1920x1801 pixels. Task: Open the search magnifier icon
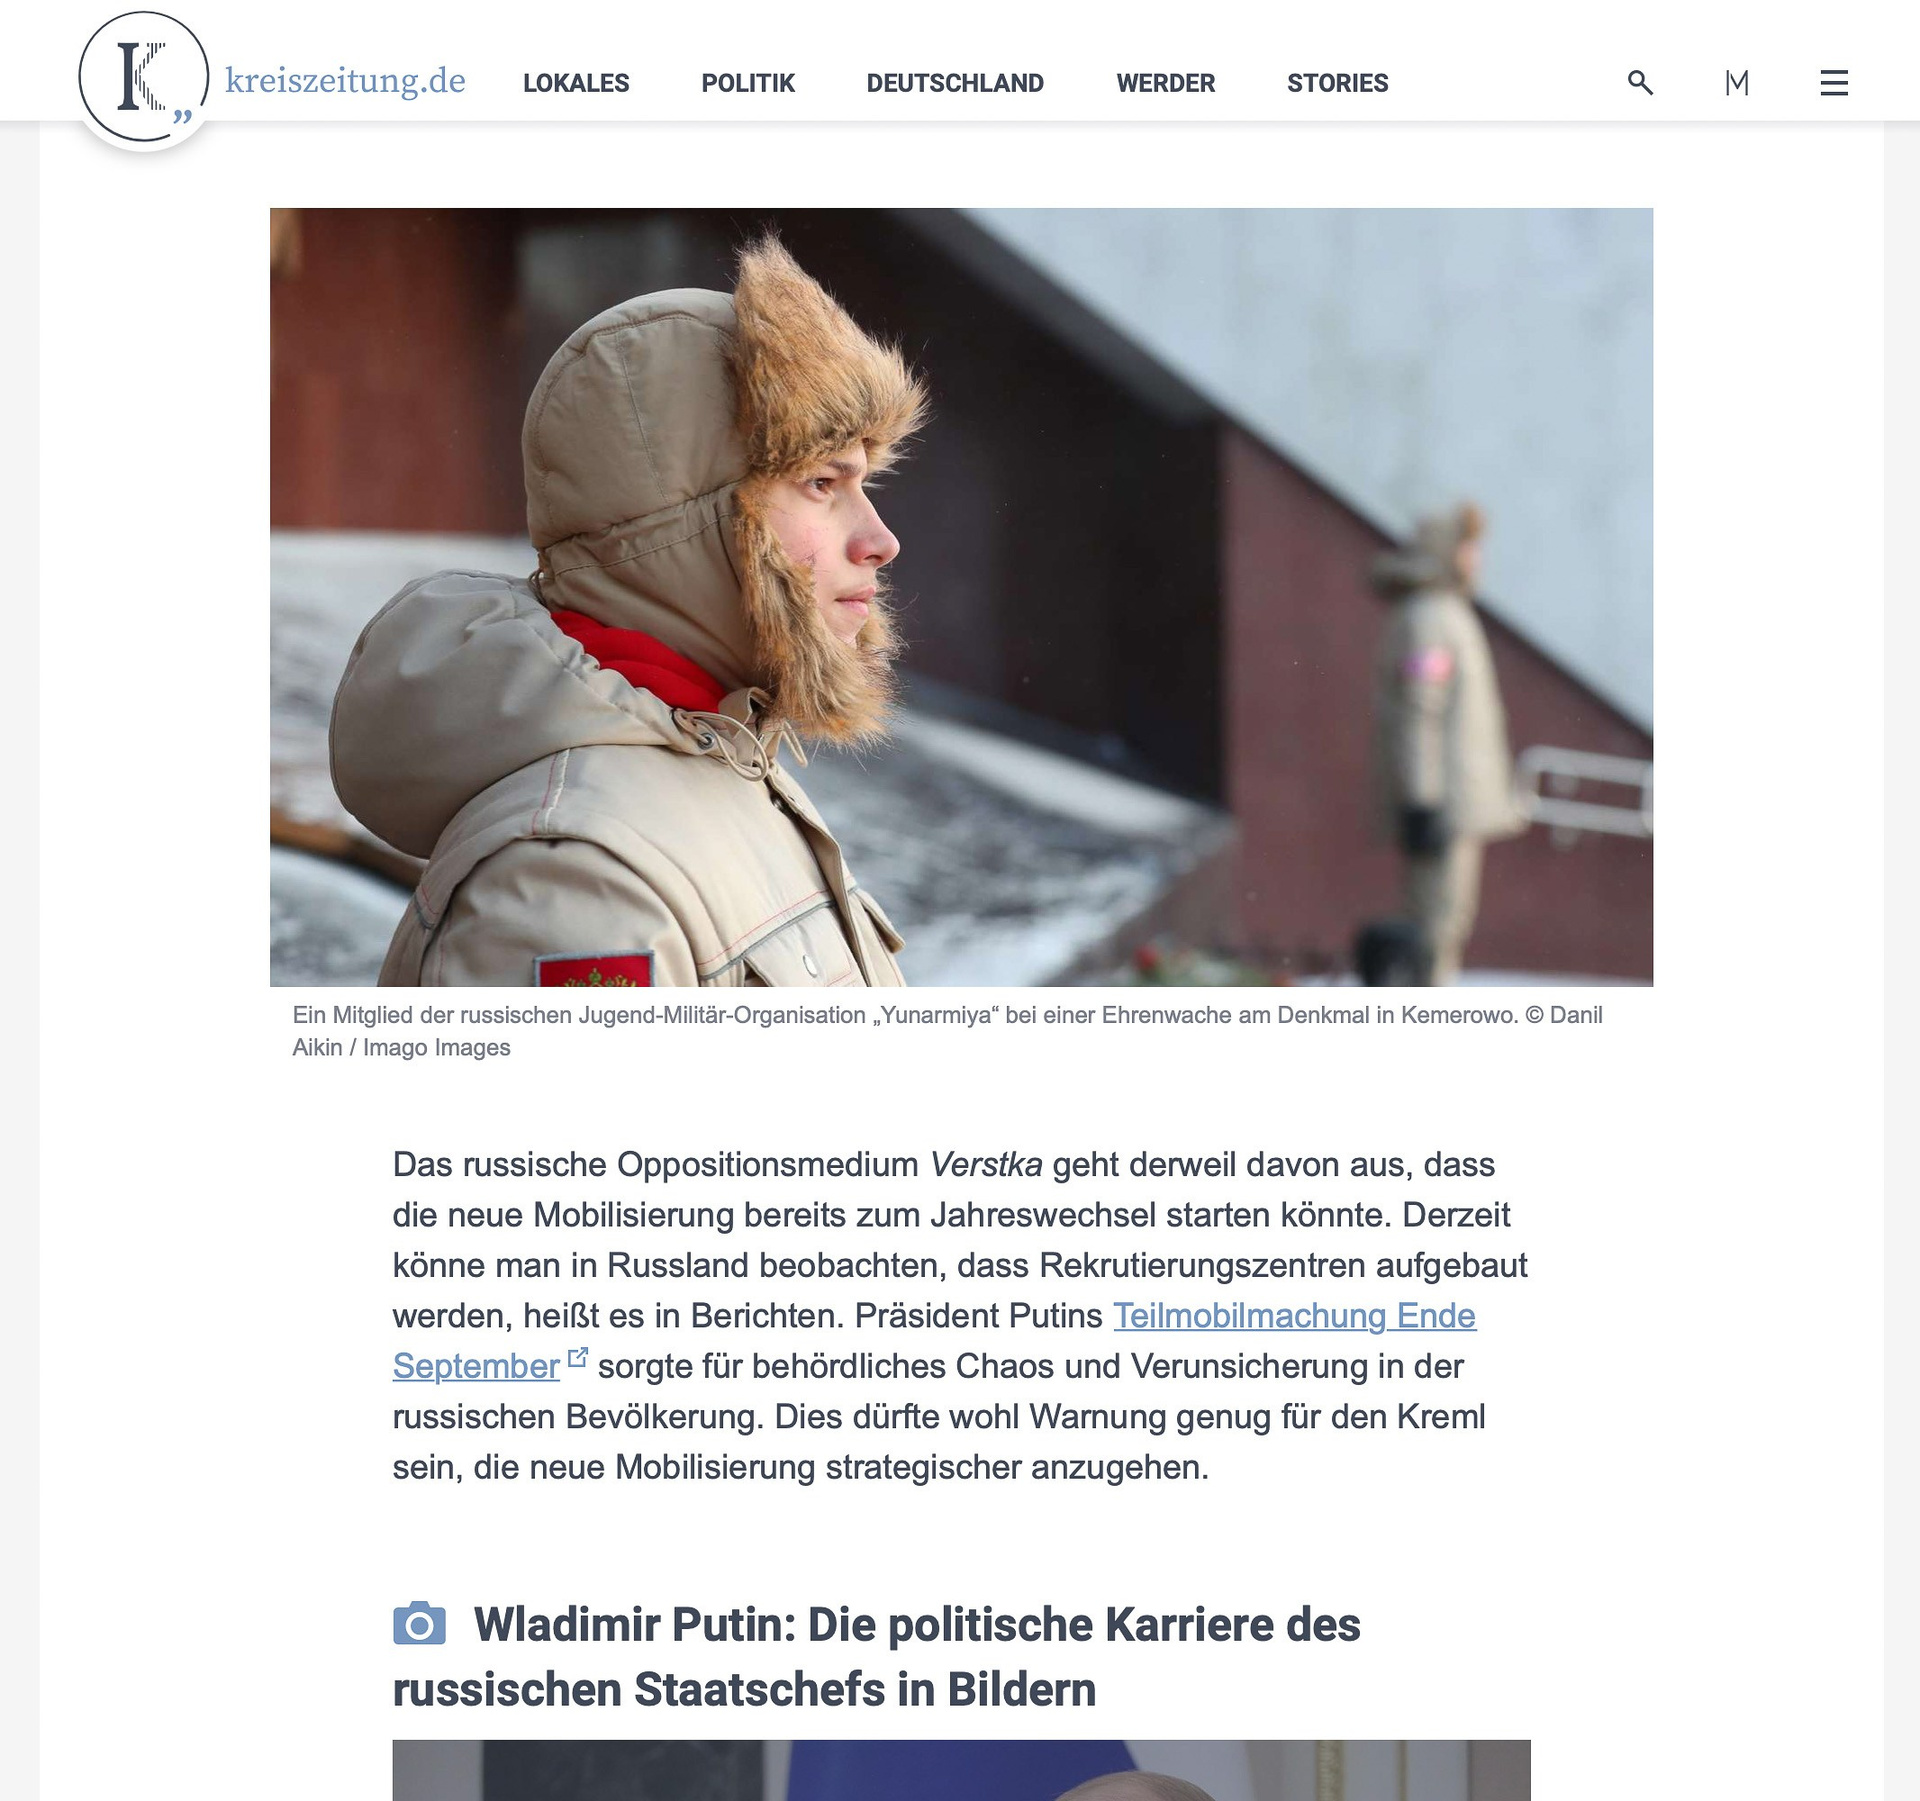coord(1640,82)
